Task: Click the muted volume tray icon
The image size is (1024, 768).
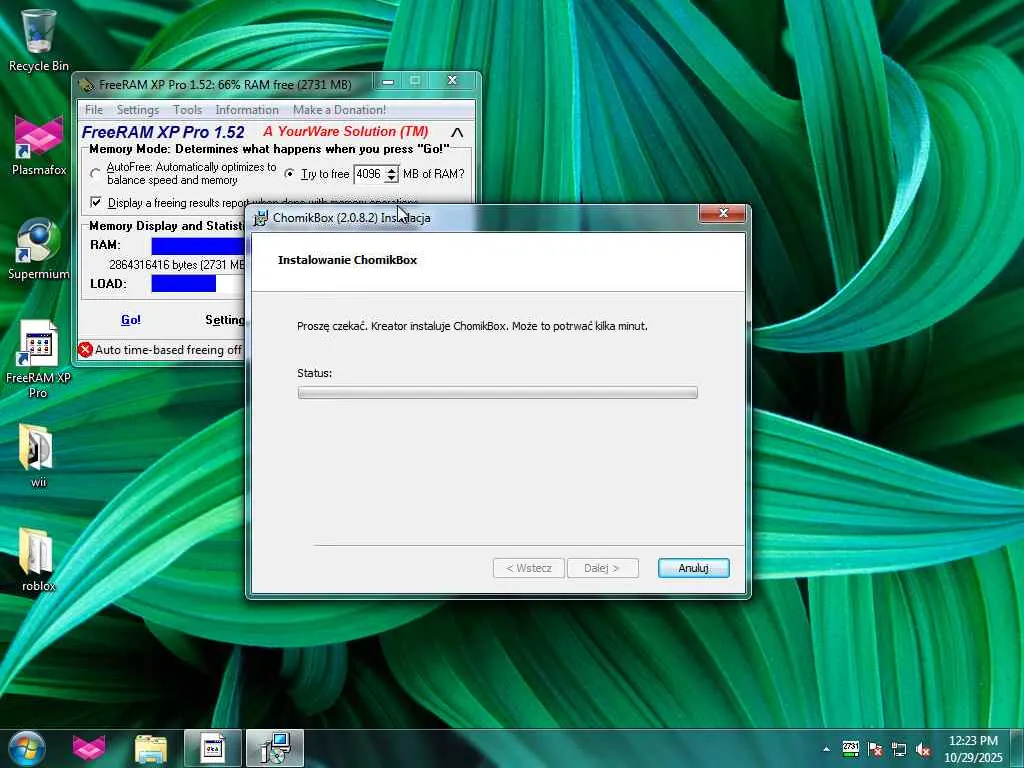Action: pos(923,749)
